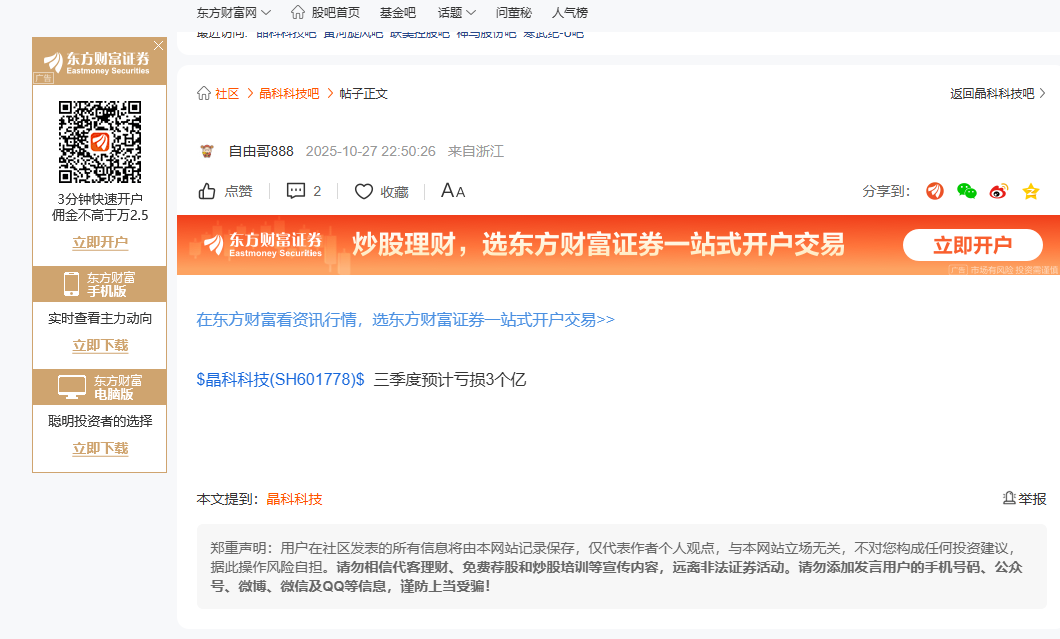Click the 分享到 label
1060x639 pixels.
tap(886, 191)
